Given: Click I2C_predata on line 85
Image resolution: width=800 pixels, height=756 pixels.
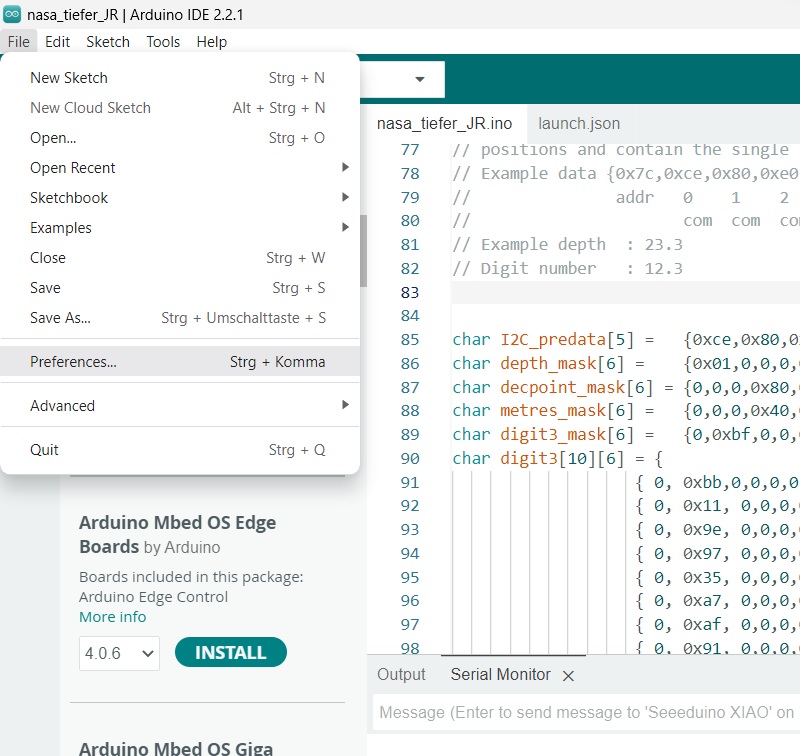Looking at the screenshot, I should pyautogui.click(x=553, y=340).
